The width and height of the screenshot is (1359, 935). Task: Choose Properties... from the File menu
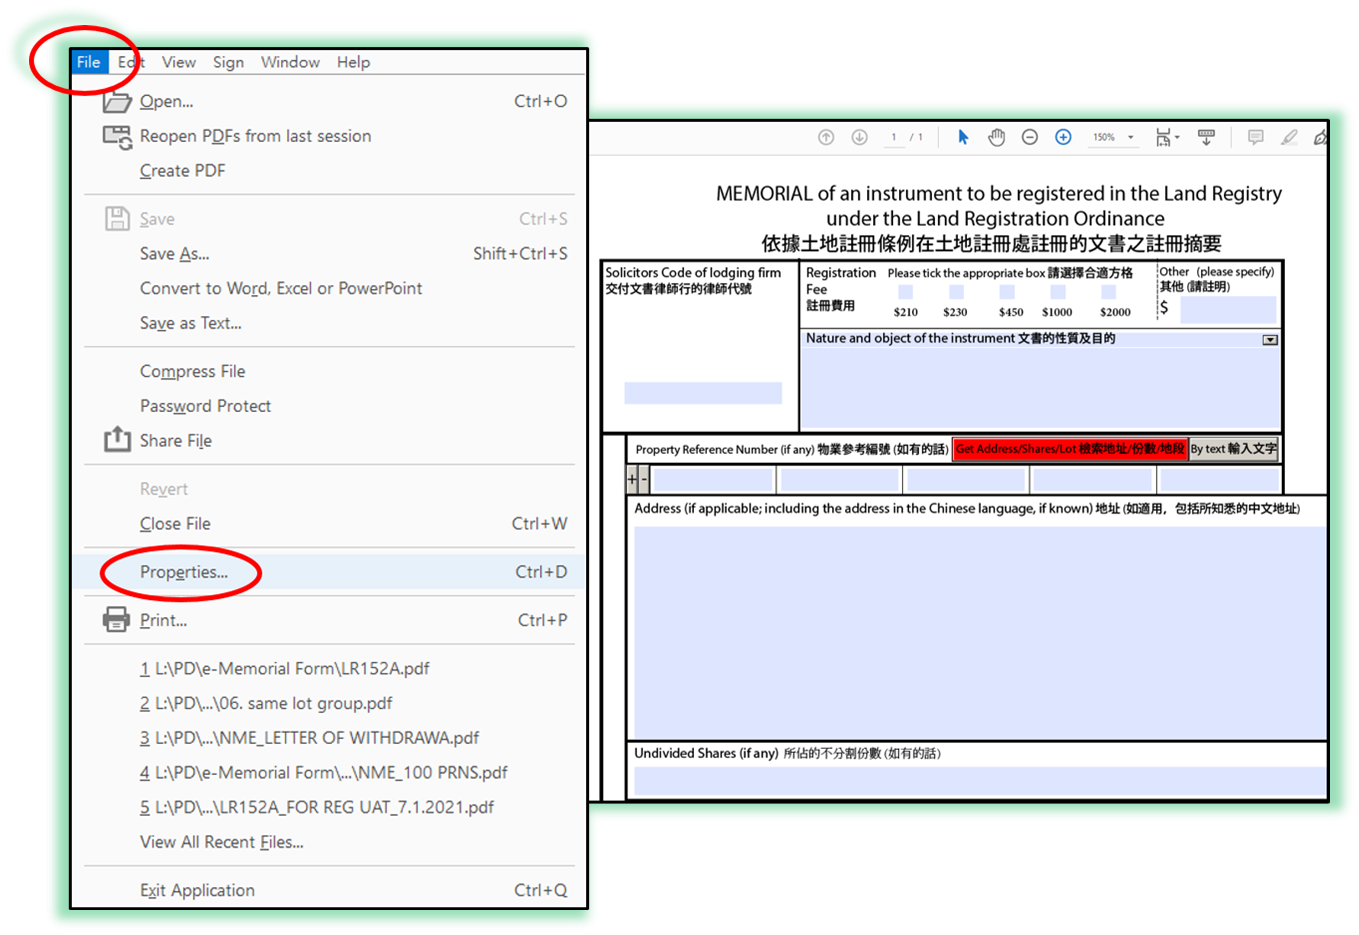click(184, 572)
